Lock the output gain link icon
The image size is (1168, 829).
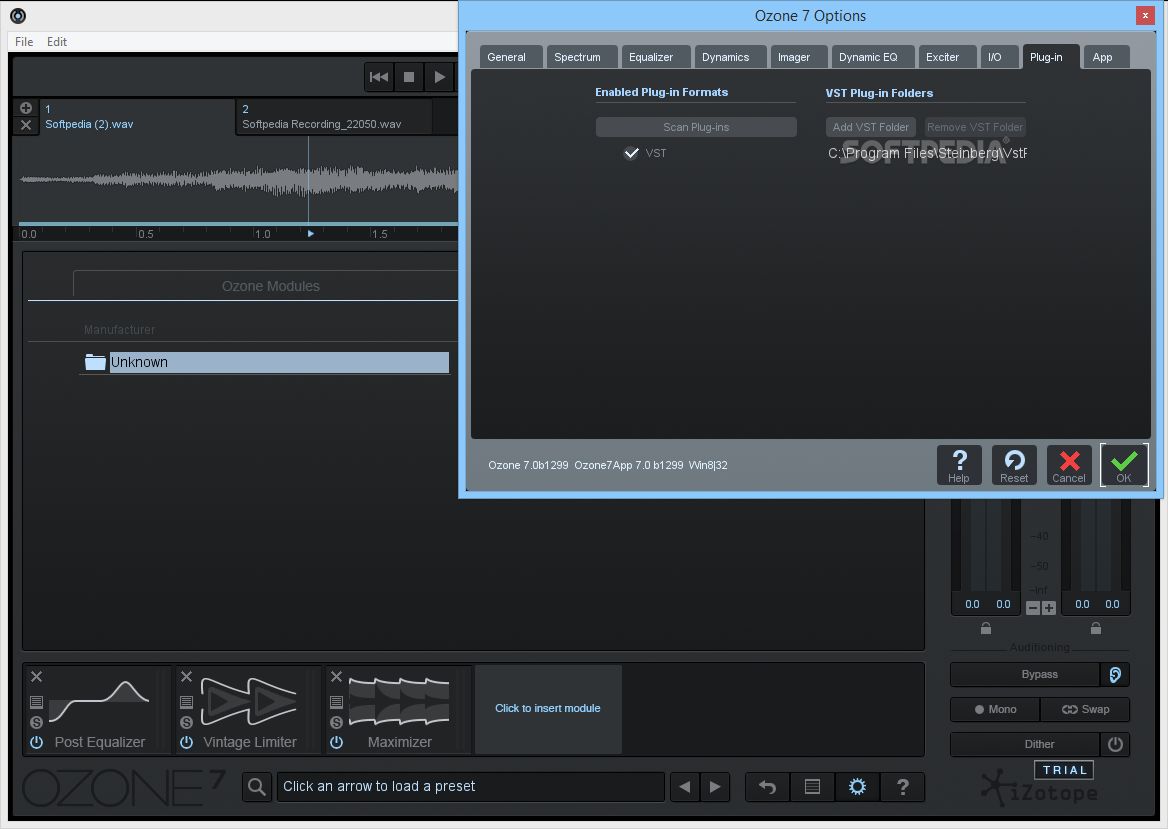(x=1096, y=629)
